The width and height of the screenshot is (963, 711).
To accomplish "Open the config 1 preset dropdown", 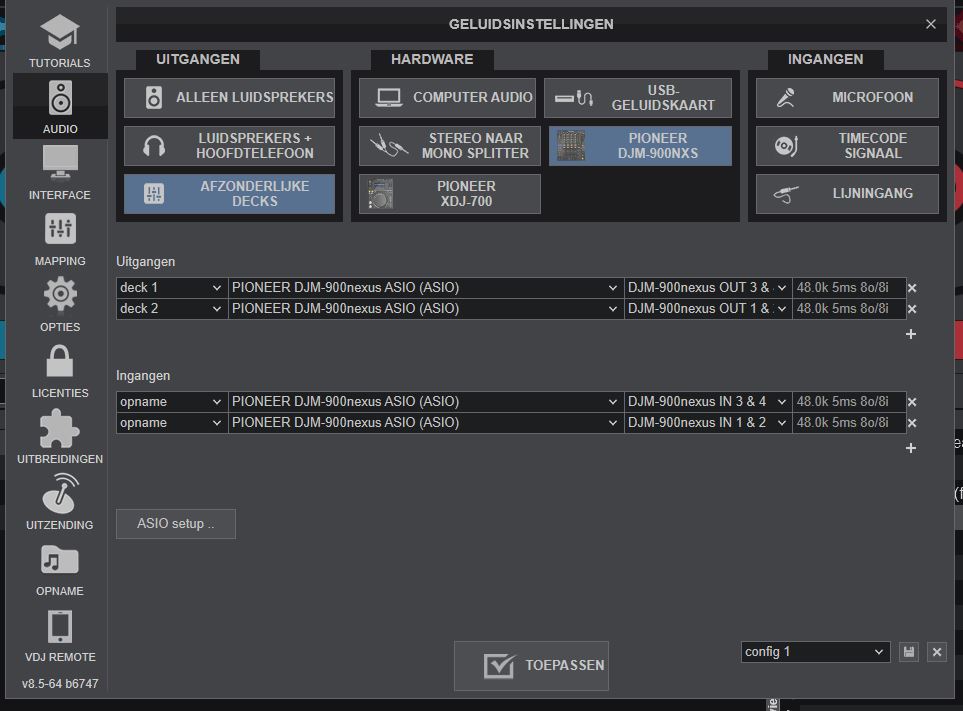I will click(815, 652).
